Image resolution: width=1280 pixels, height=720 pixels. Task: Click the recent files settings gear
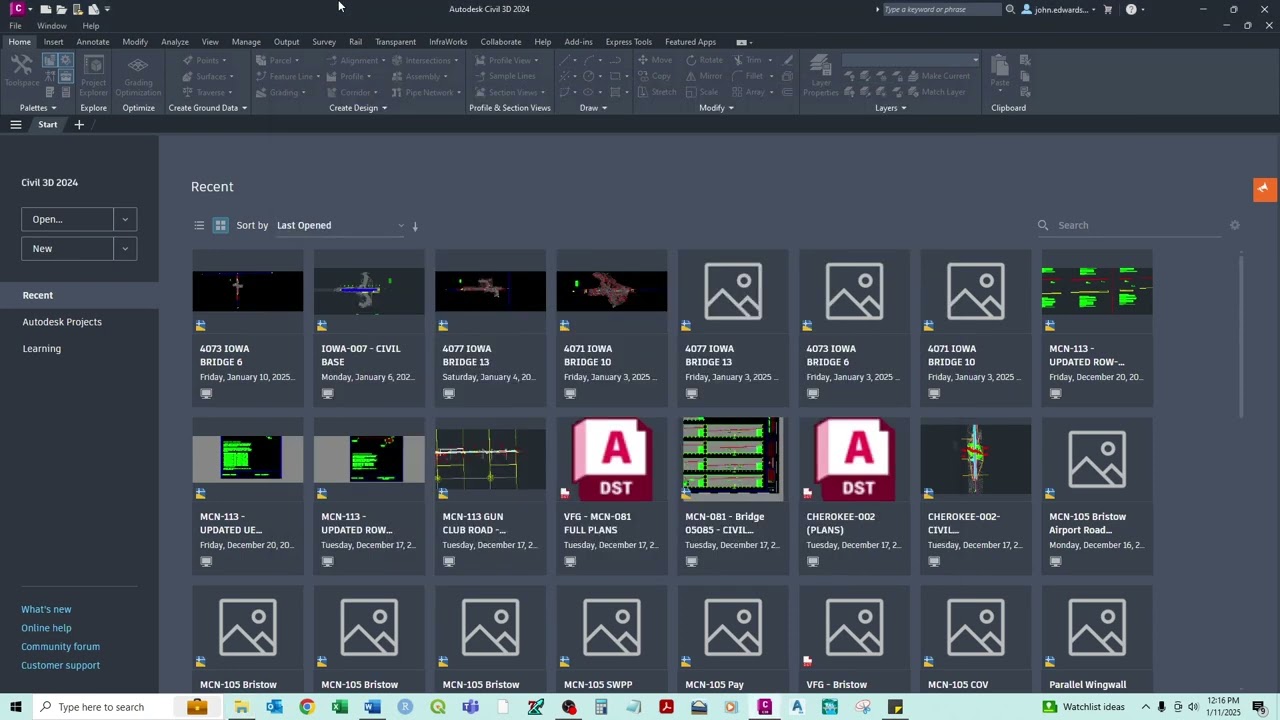1235,225
